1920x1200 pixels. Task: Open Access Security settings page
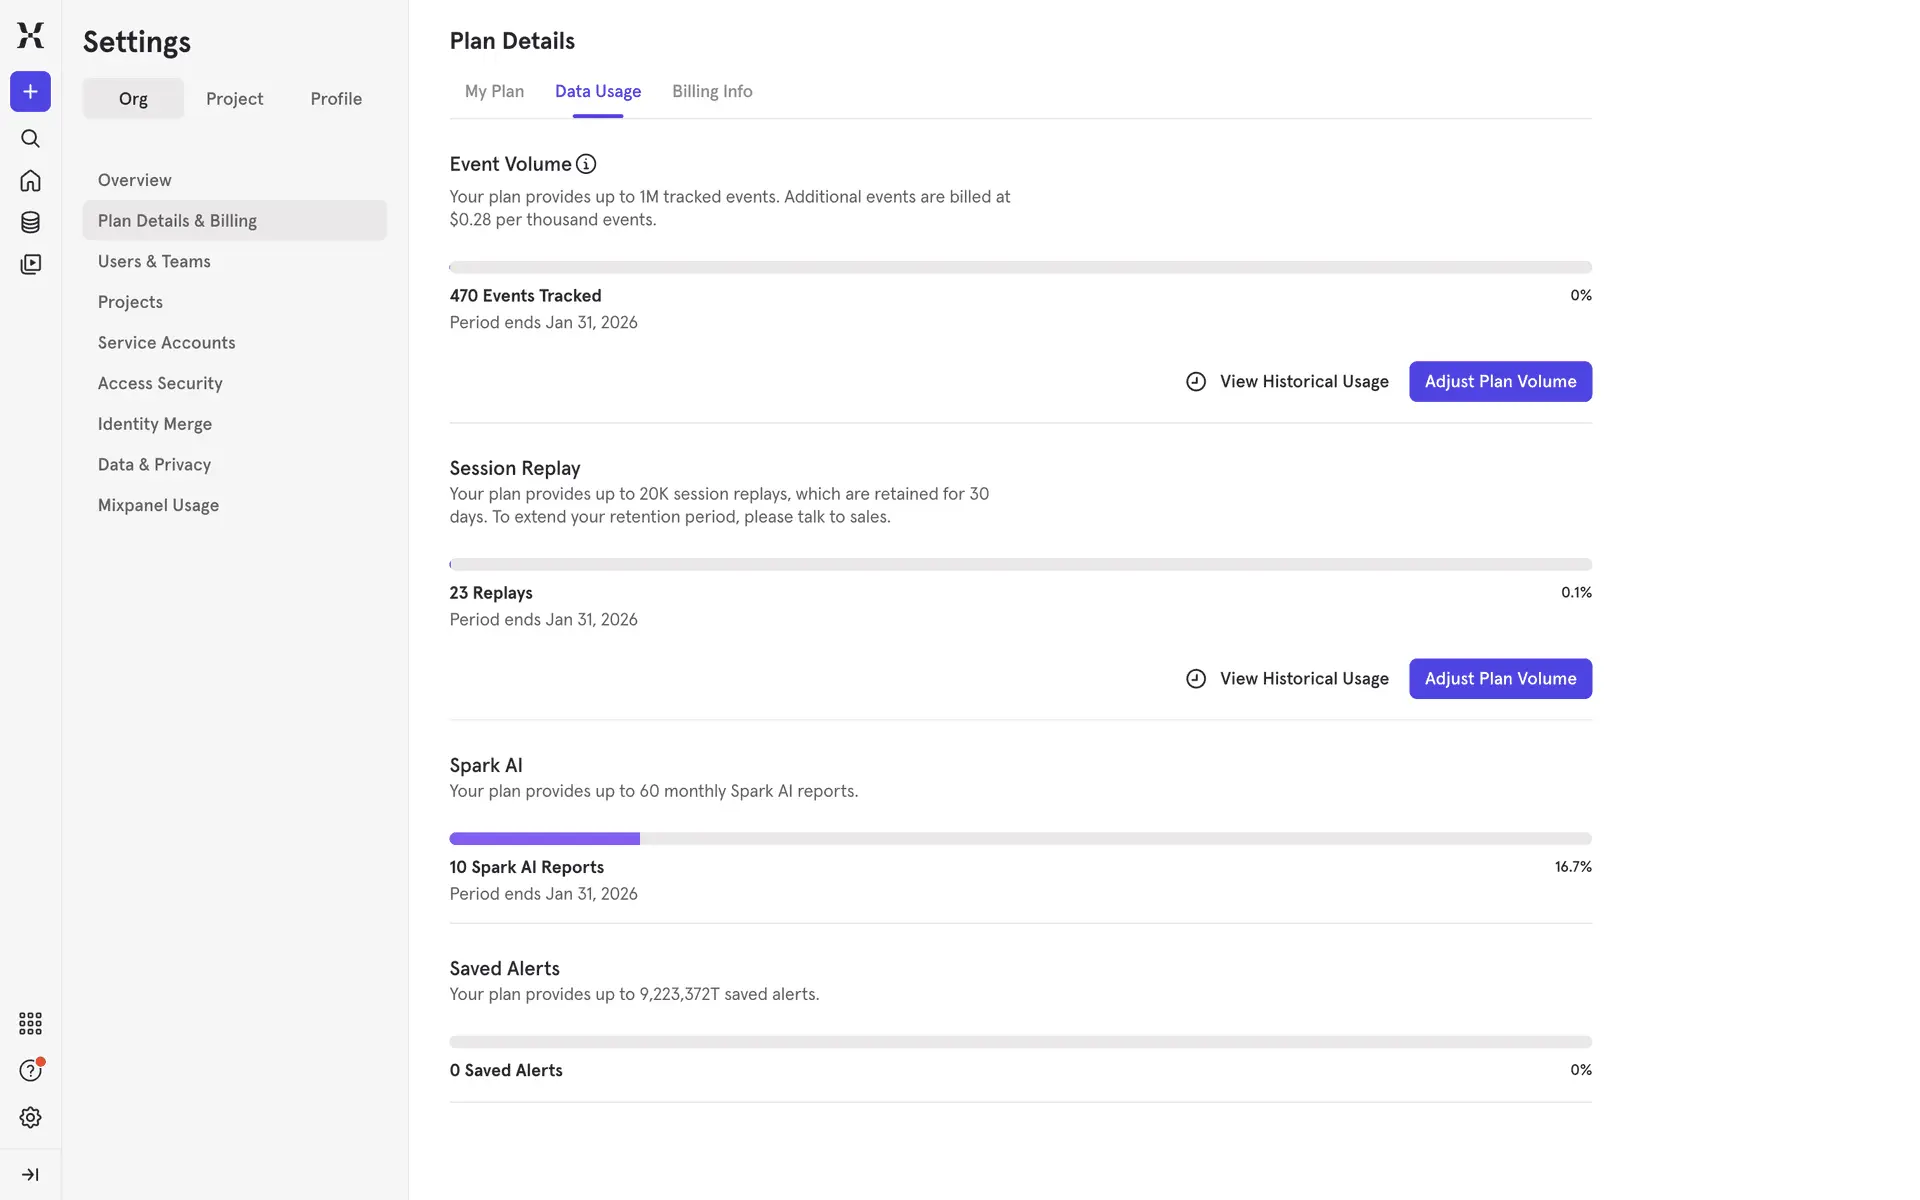(160, 383)
